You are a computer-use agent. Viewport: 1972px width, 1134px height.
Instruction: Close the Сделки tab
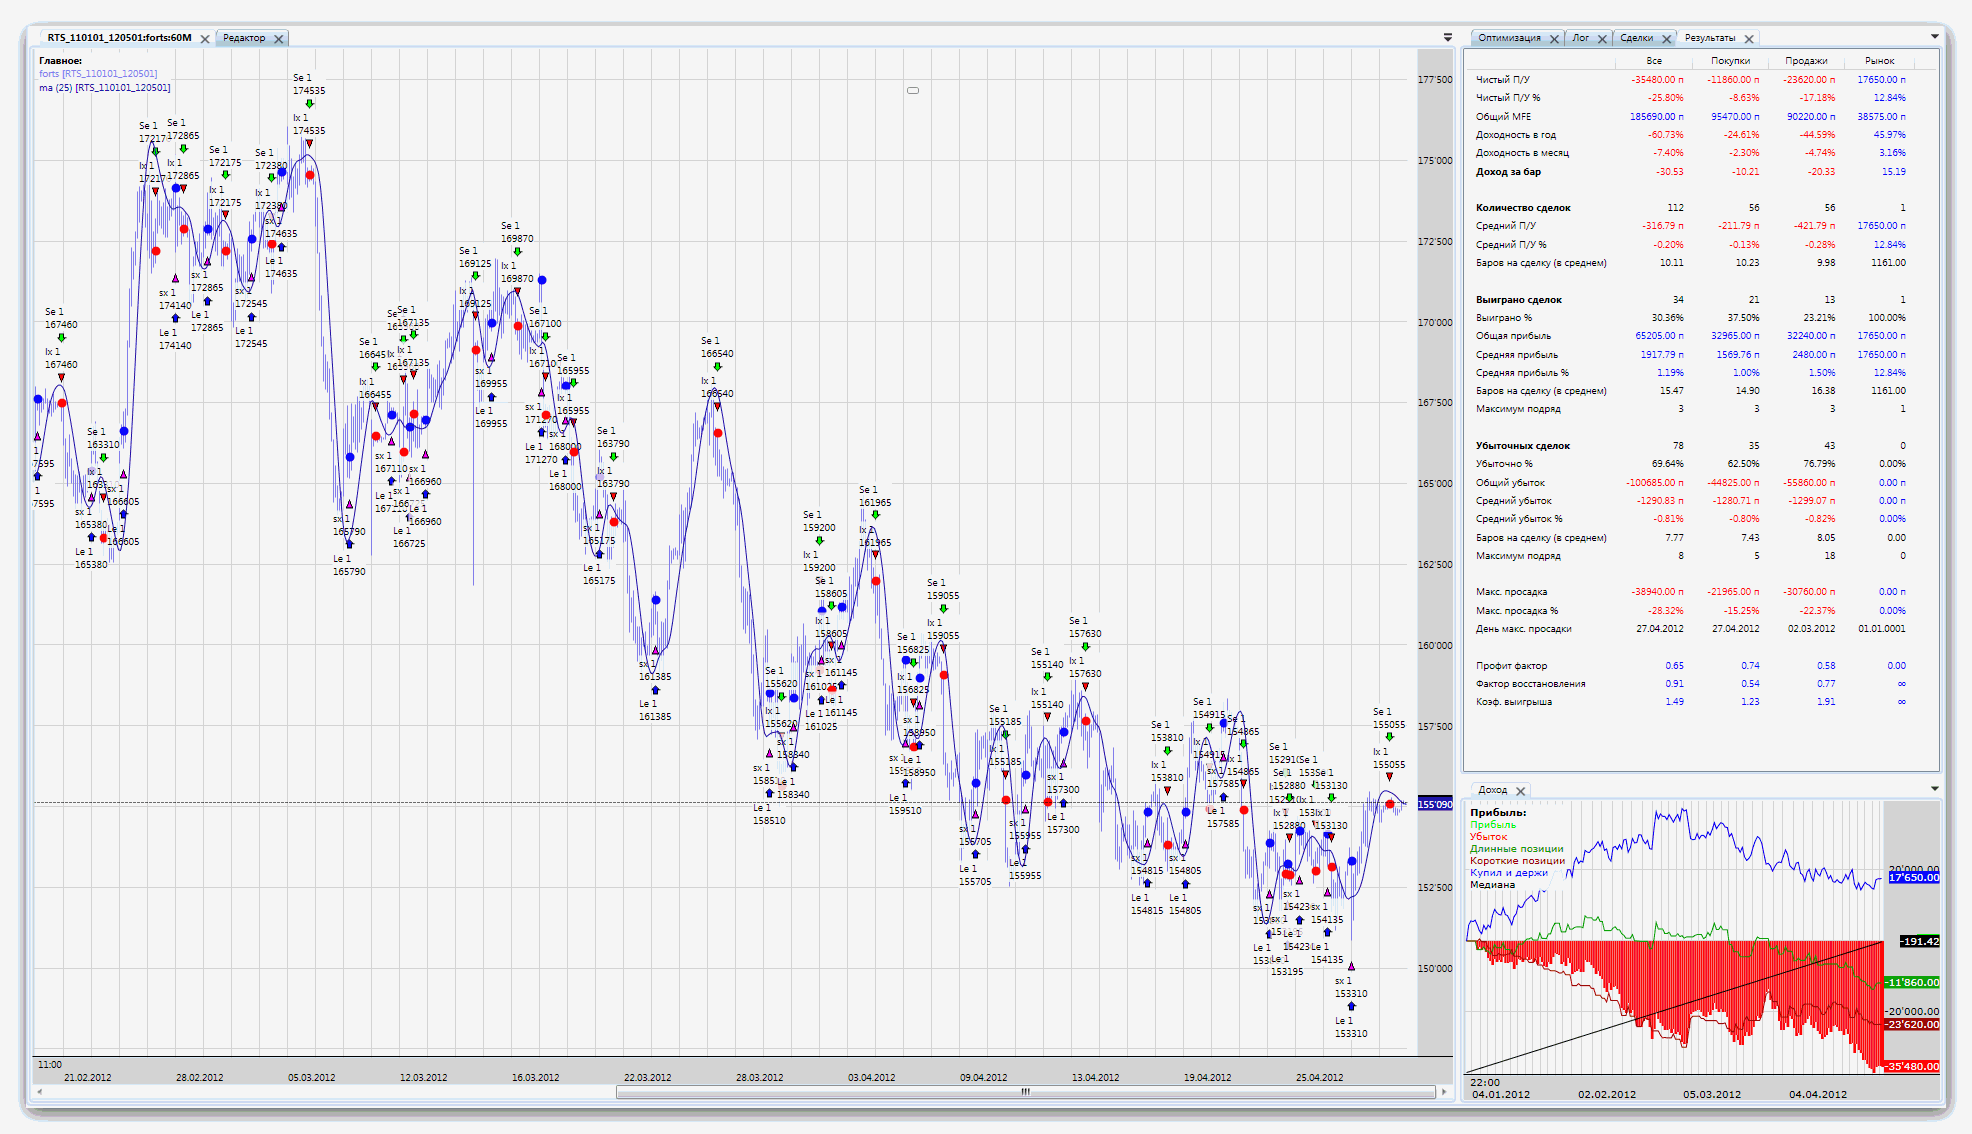pyautogui.click(x=1667, y=39)
